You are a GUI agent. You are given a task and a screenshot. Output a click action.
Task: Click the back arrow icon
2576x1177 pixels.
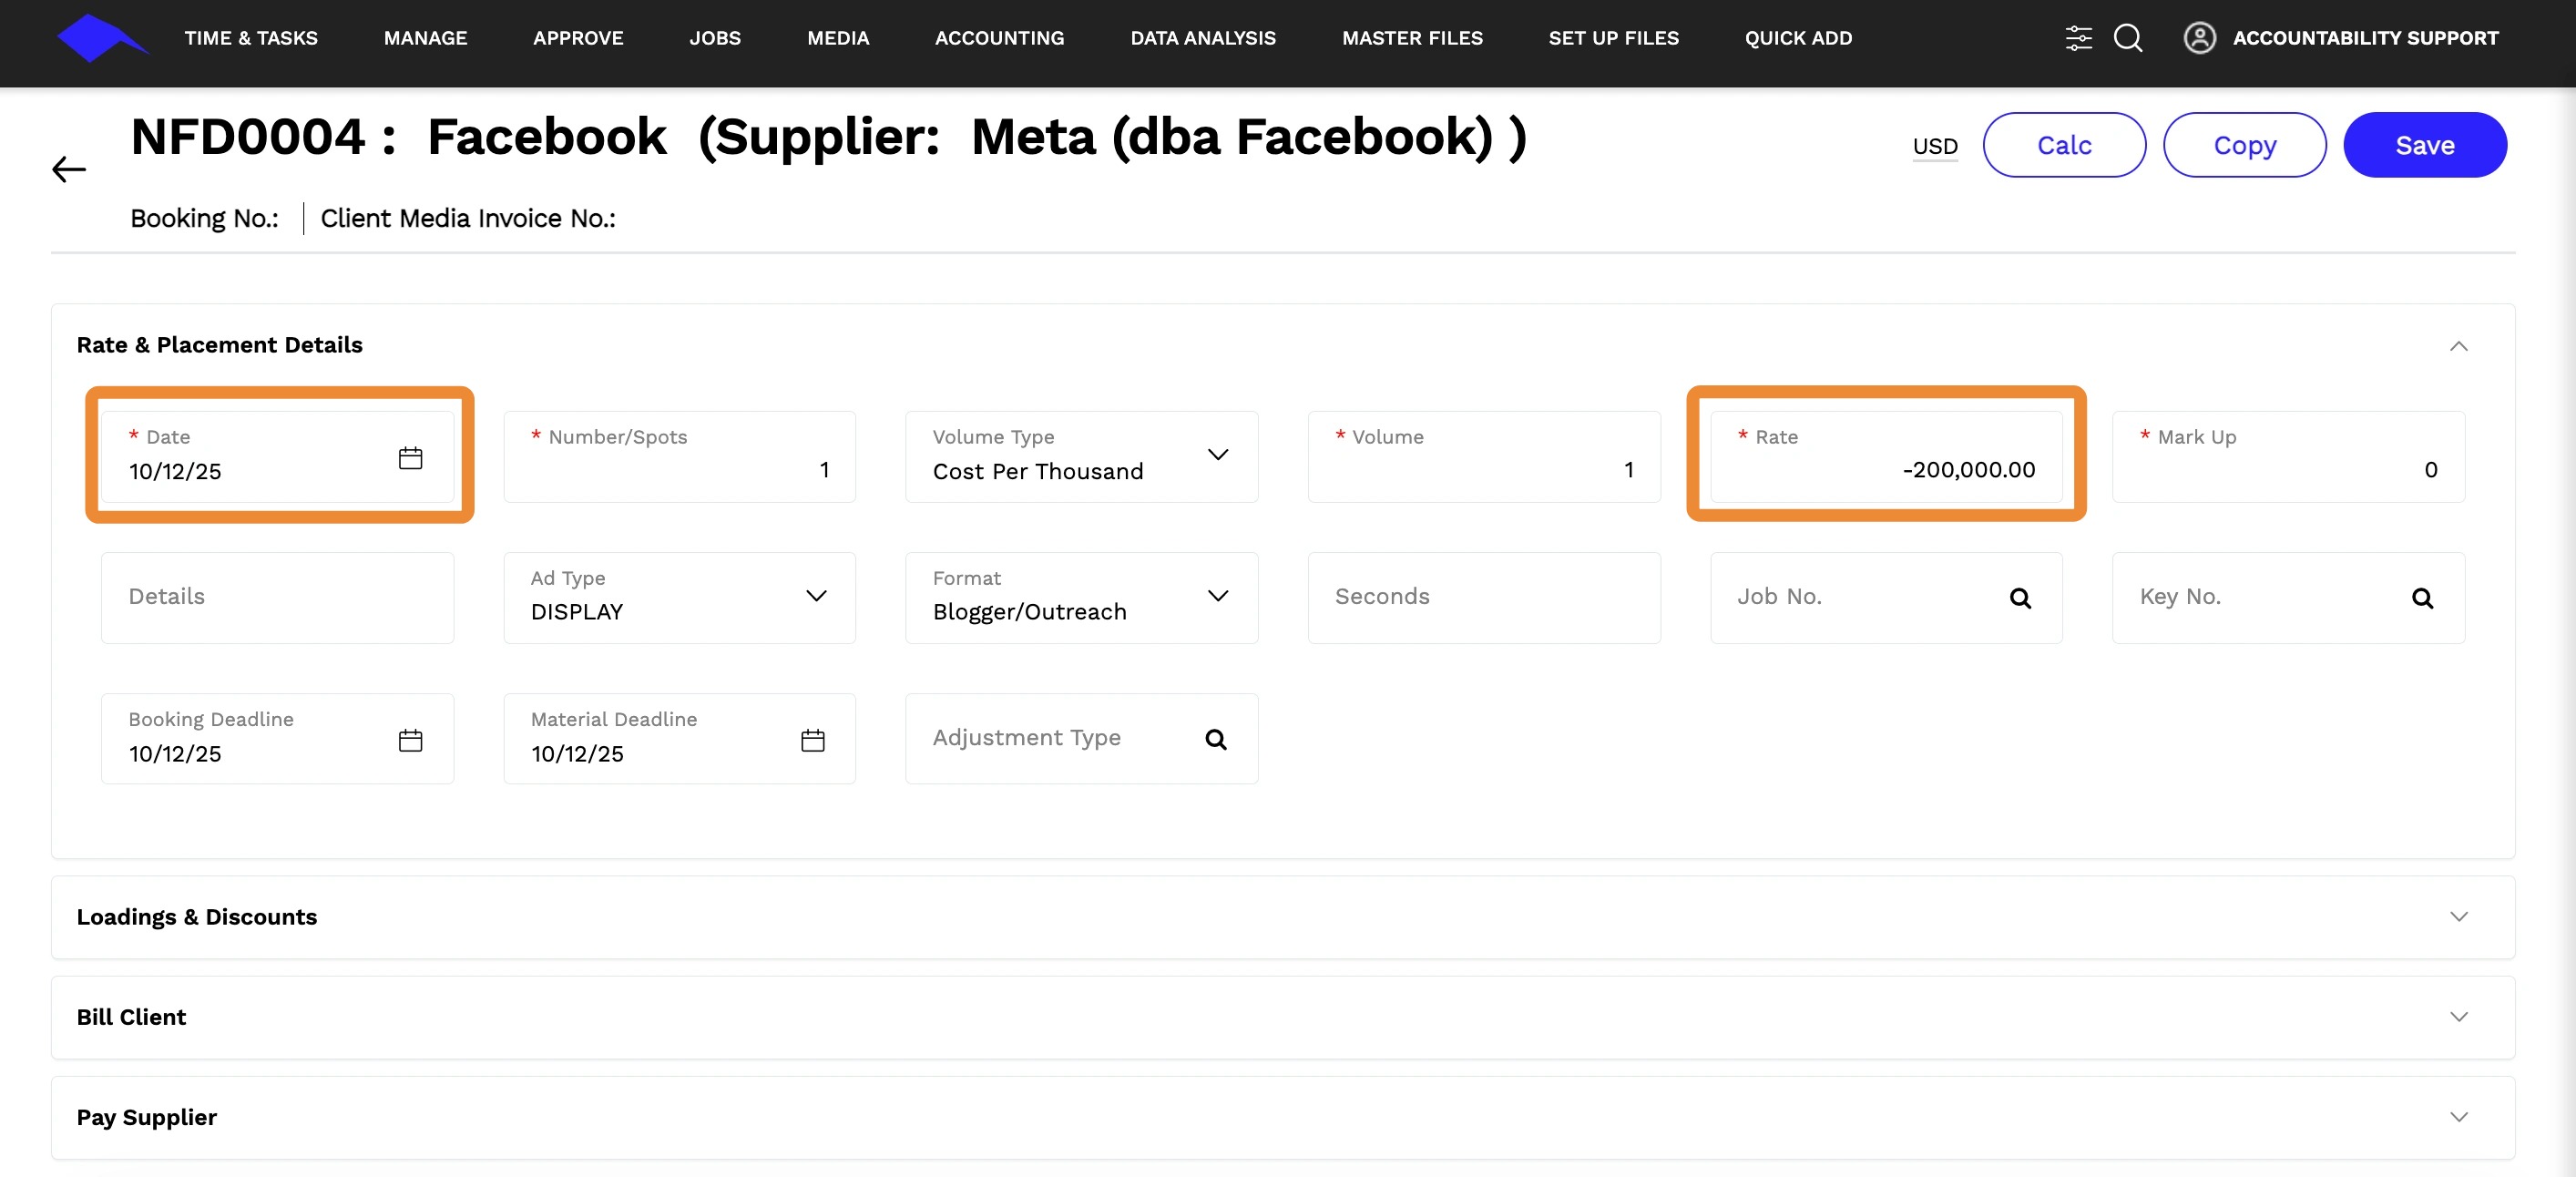[69, 169]
